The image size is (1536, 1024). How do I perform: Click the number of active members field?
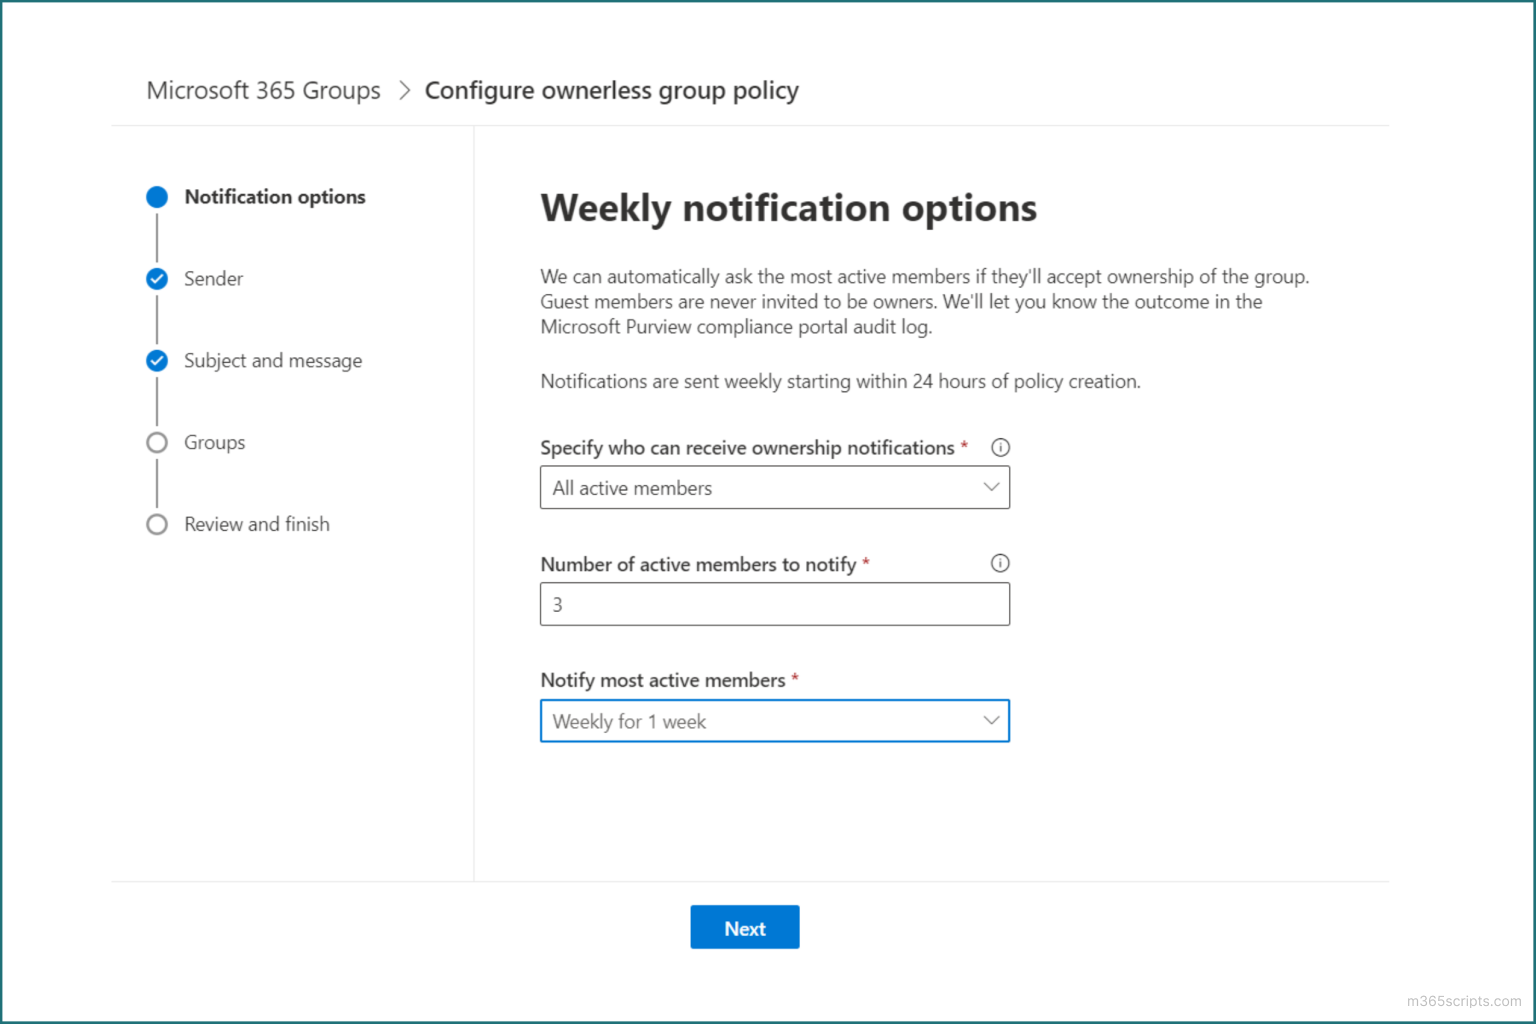775,604
